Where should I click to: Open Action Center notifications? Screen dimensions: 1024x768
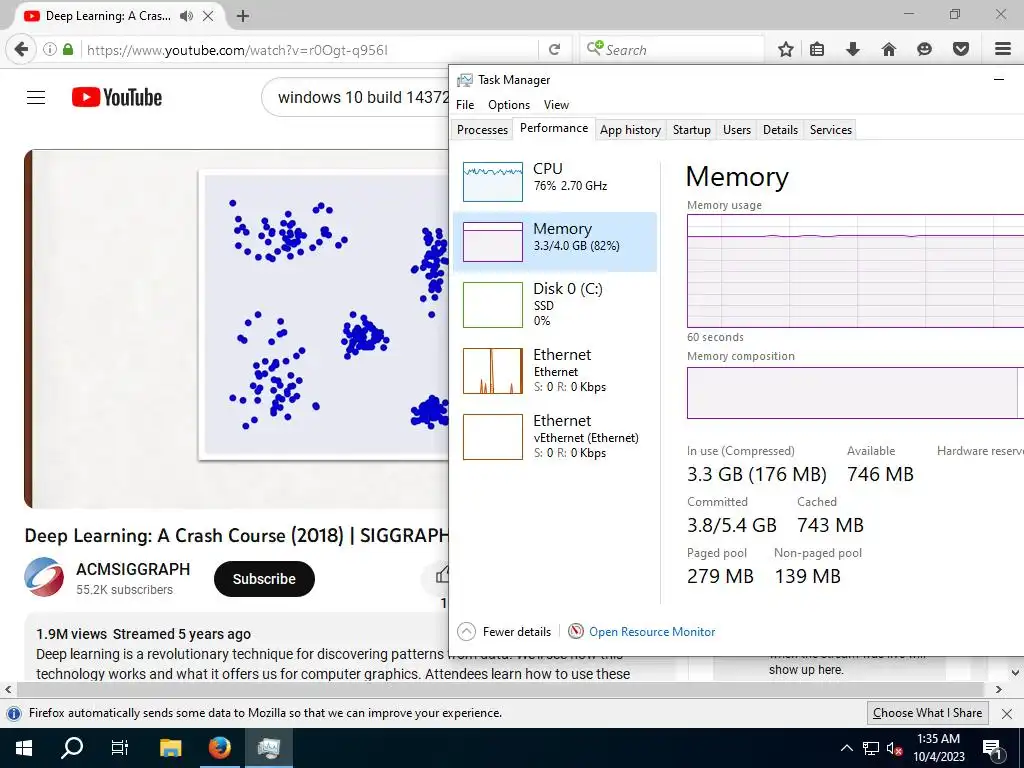991,748
